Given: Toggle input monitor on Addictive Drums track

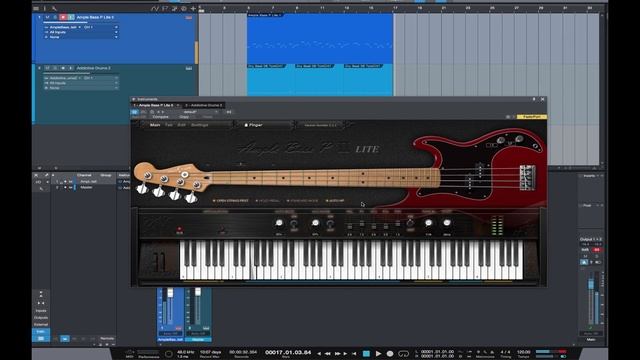Looking at the screenshot, I should (x=71, y=68).
